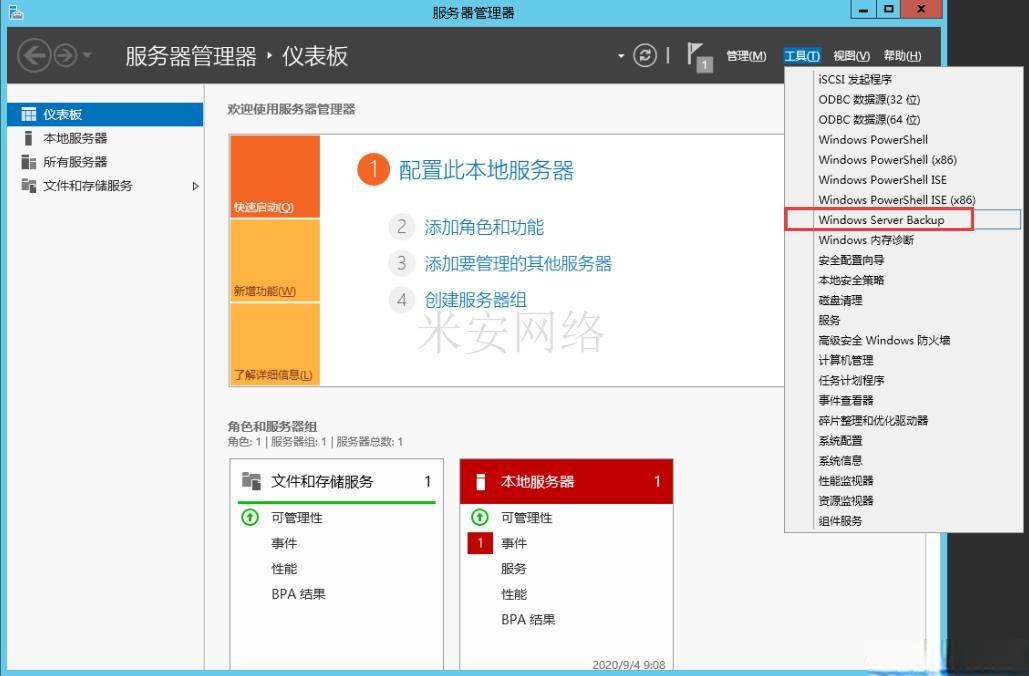The width and height of the screenshot is (1029, 676).
Task: Expand 文件和存储服务 sidebar arrow
Action: click(x=195, y=186)
